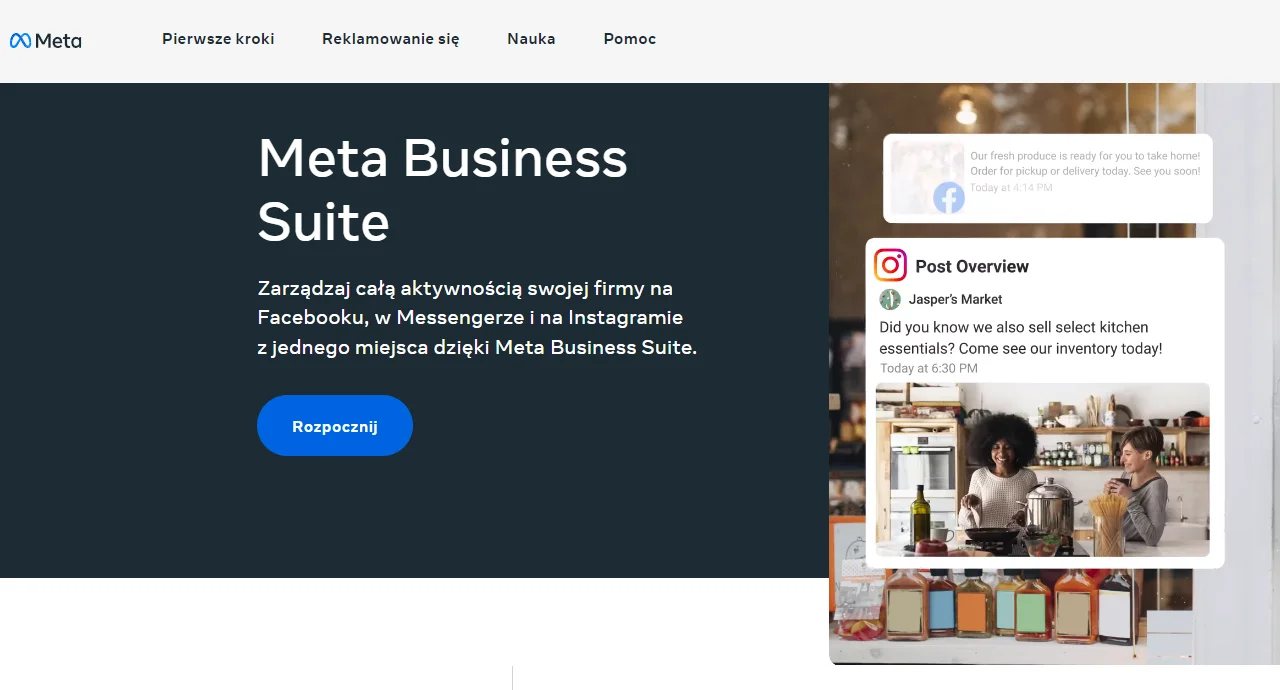This screenshot has width=1280, height=690.
Task: Open the Nauka menu item
Action: pos(531,39)
